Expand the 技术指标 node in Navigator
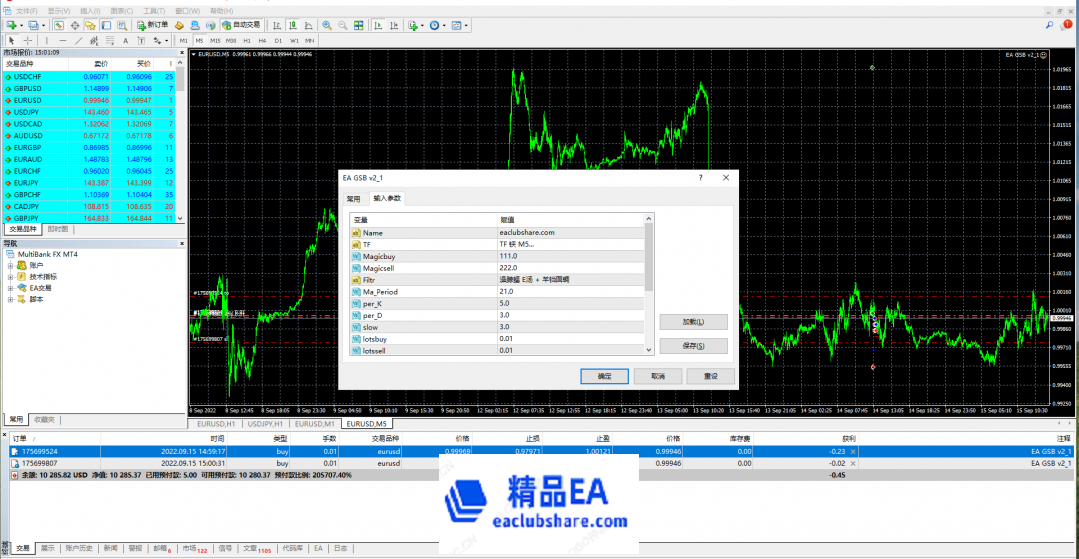This screenshot has width=1079, height=559. point(11,276)
